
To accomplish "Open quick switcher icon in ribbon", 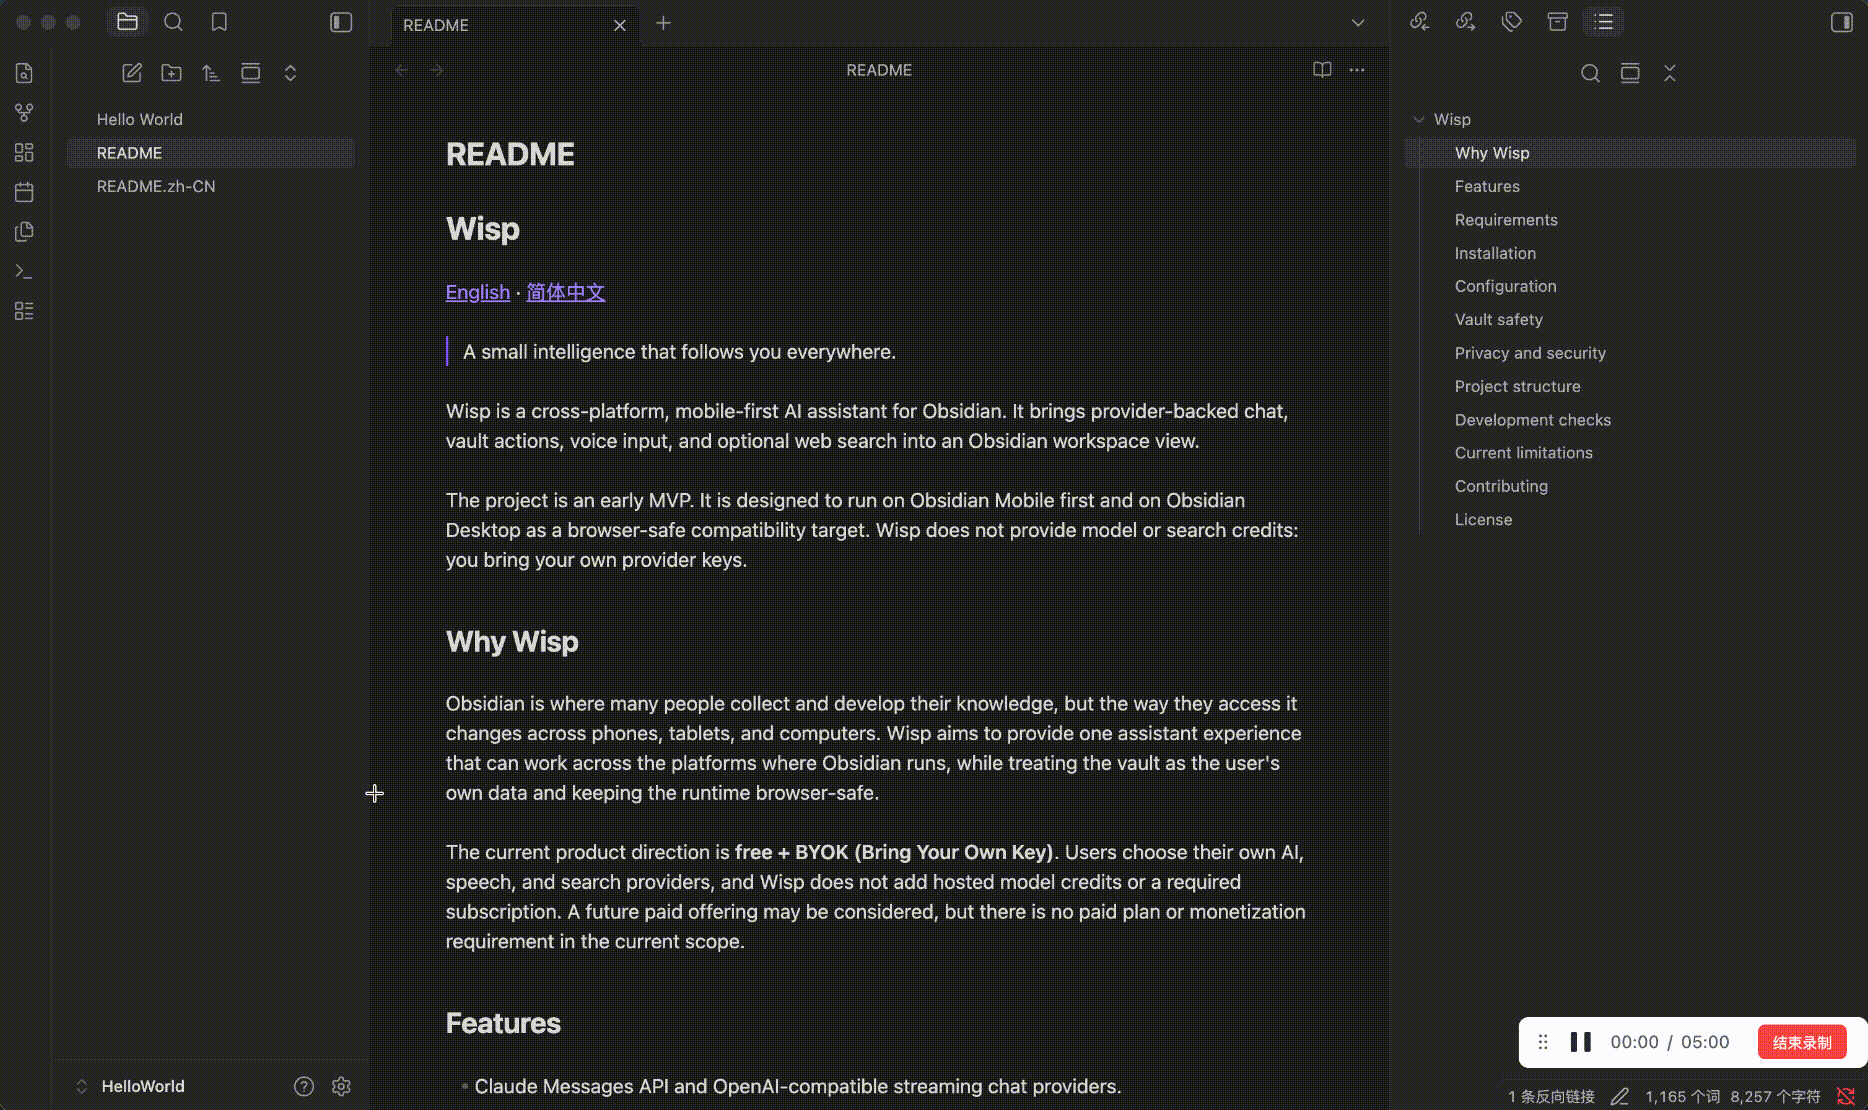I will [x=24, y=73].
